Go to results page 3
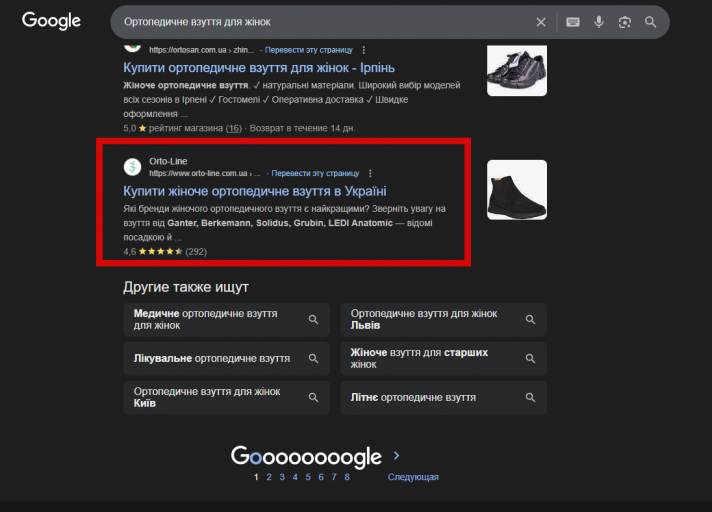 coord(282,477)
